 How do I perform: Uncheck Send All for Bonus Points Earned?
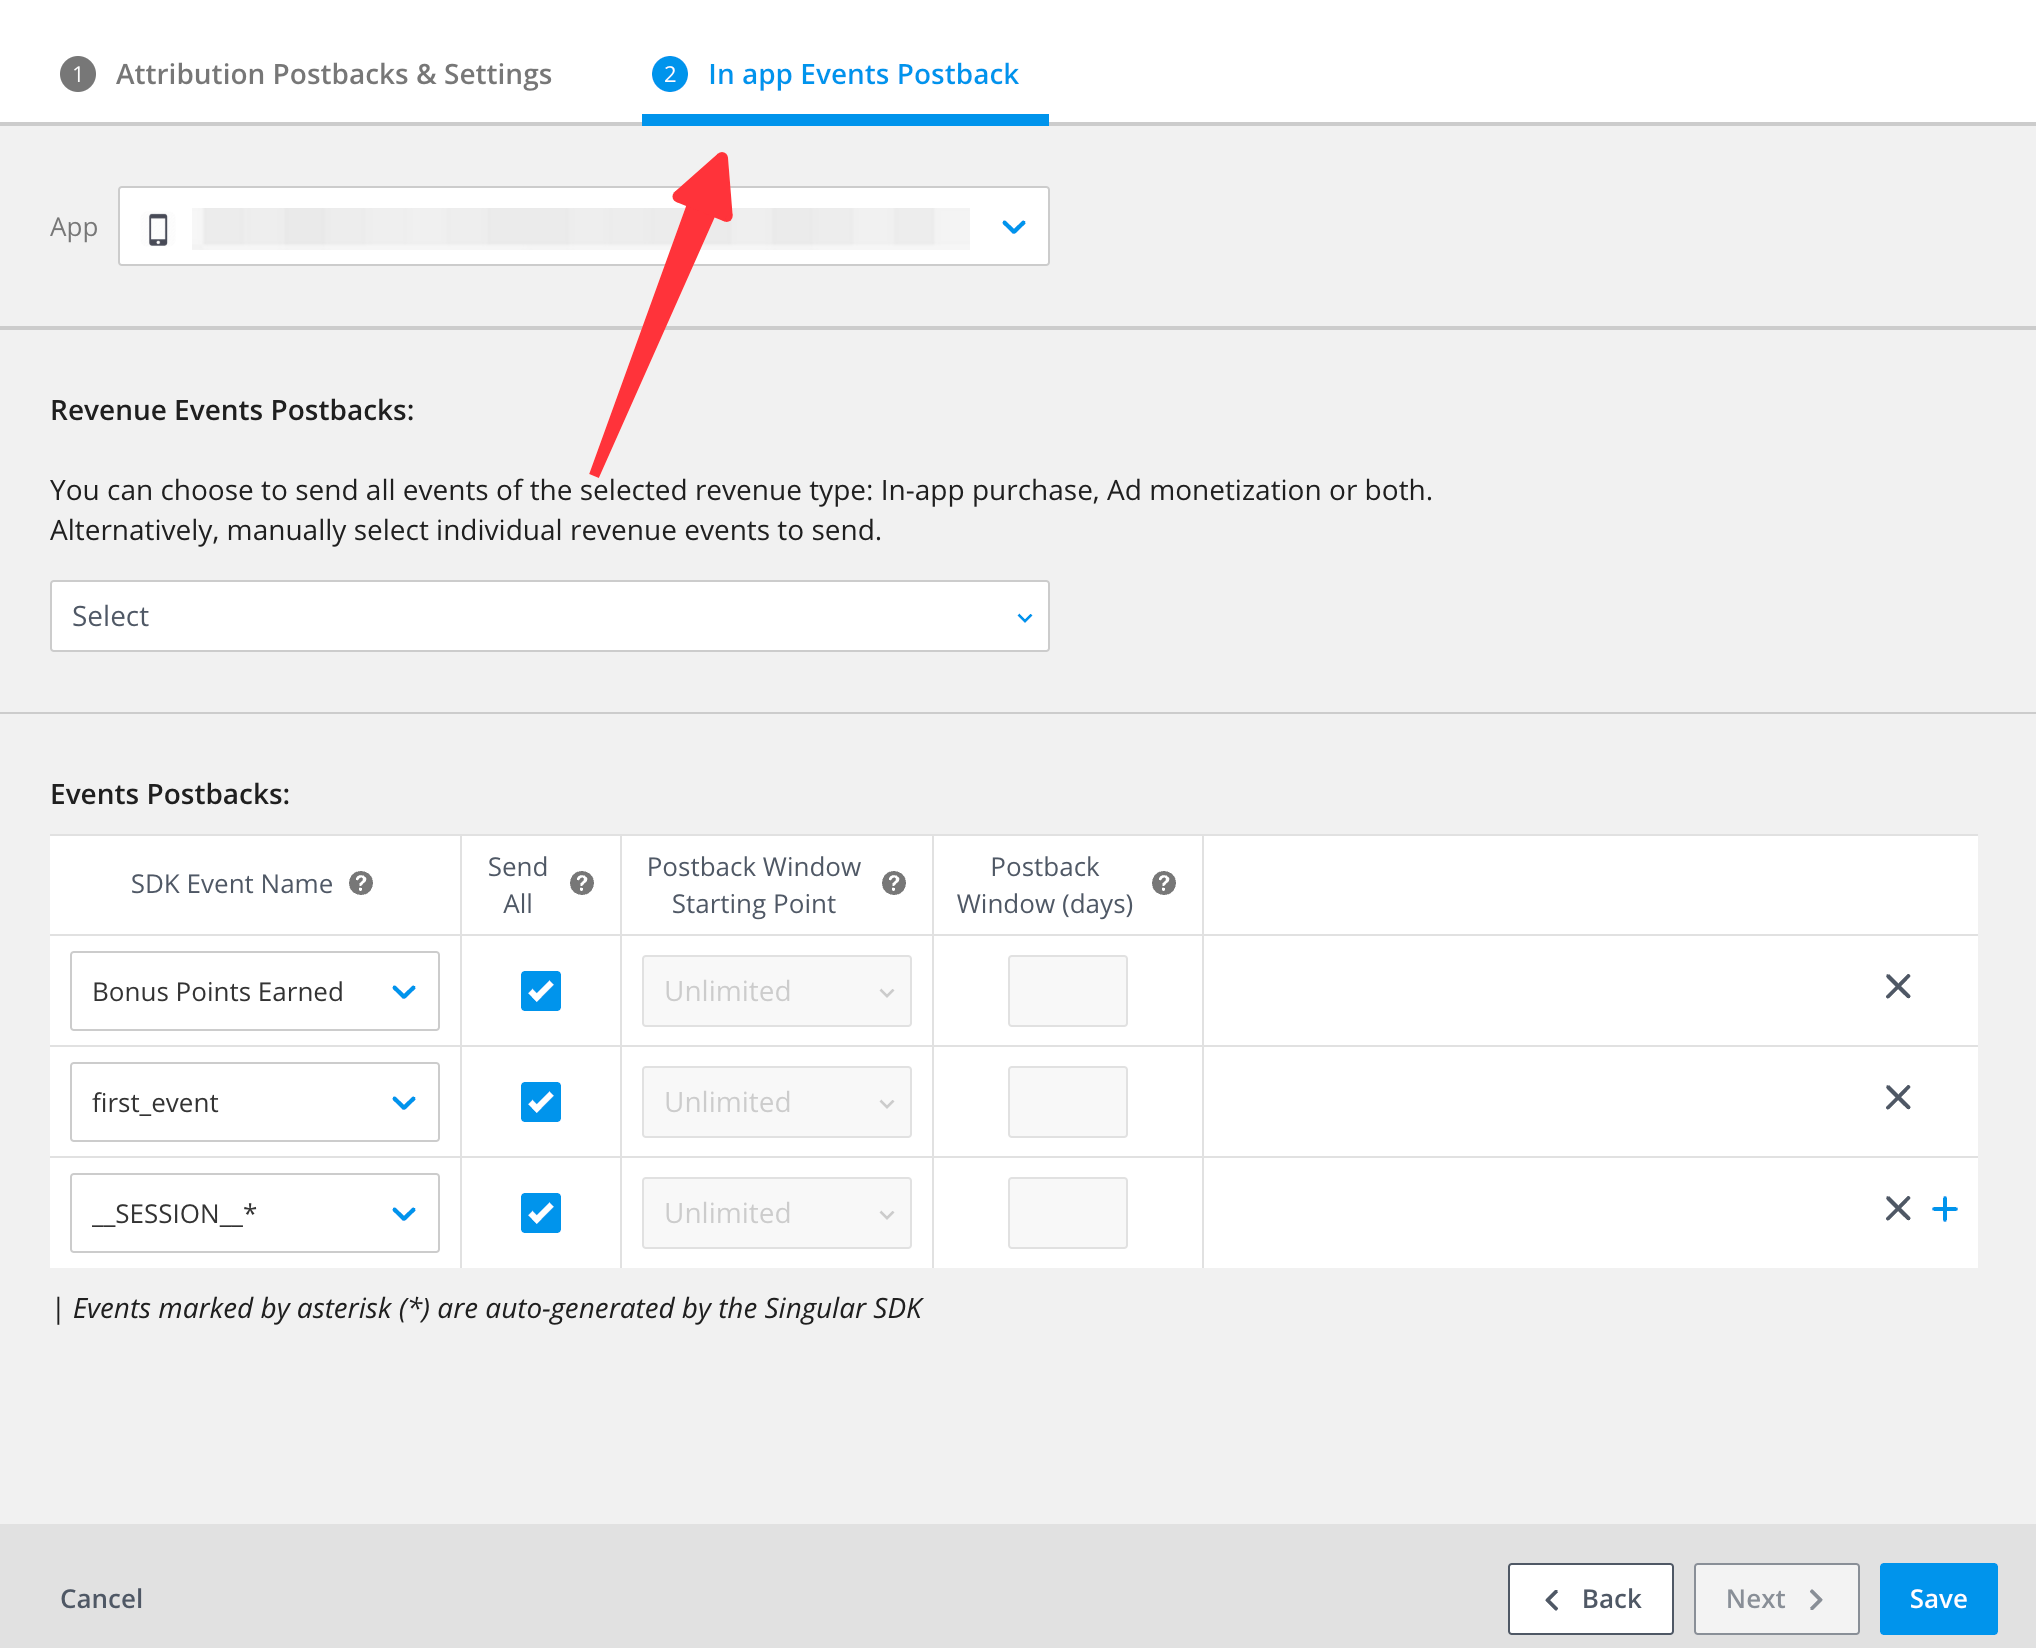point(541,991)
